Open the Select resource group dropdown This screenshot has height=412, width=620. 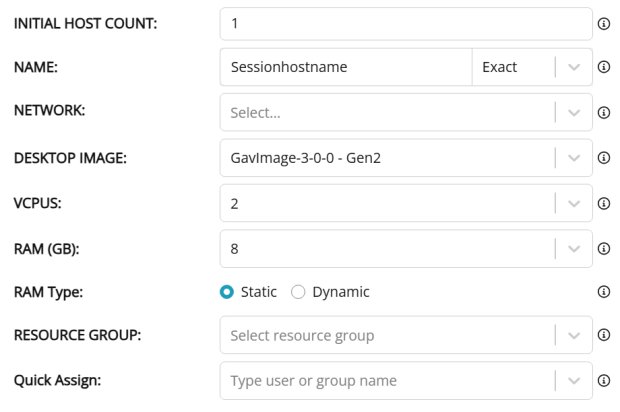pyautogui.click(x=406, y=335)
